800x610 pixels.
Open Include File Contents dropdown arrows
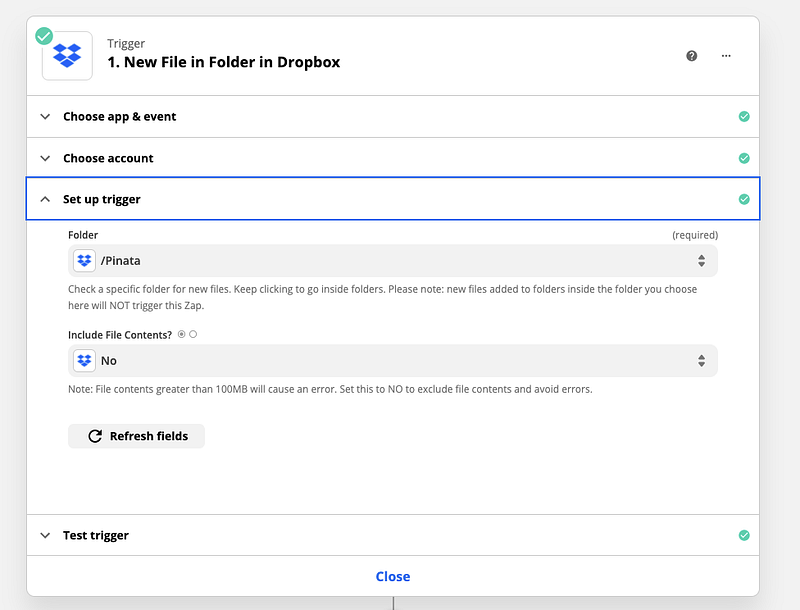(x=701, y=360)
